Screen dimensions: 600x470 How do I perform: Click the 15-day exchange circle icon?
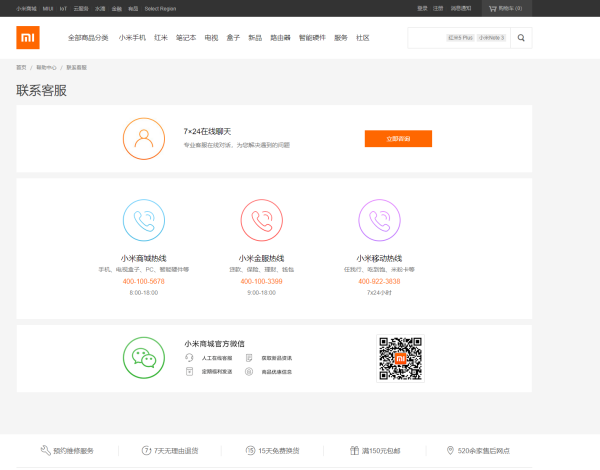click(x=250, y=450)
